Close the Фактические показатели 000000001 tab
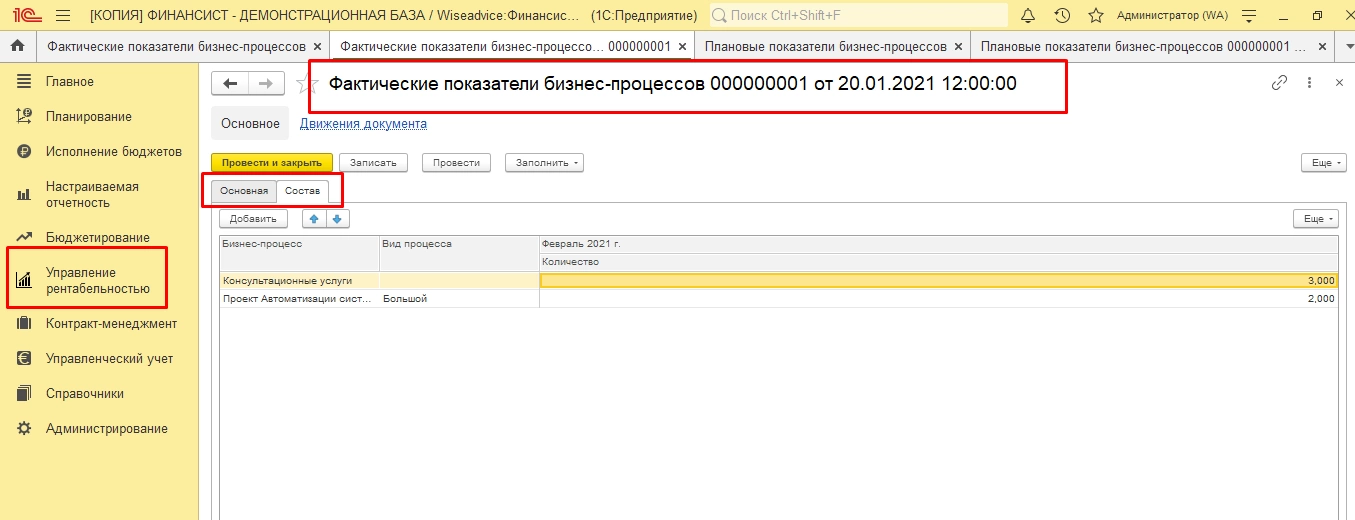 [682, 47]
